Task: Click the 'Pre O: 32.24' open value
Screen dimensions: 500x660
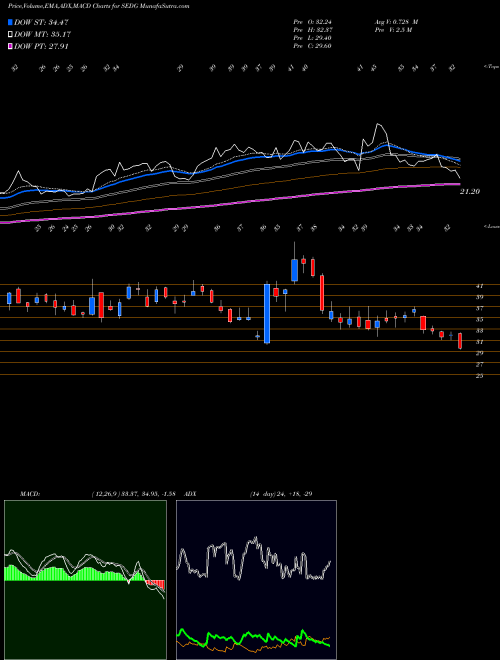Action: click(x=312, y=22)
